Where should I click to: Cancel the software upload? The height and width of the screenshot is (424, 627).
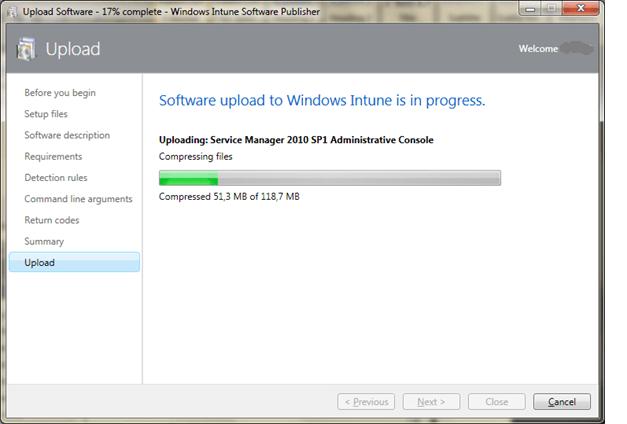tap(562, 402)
